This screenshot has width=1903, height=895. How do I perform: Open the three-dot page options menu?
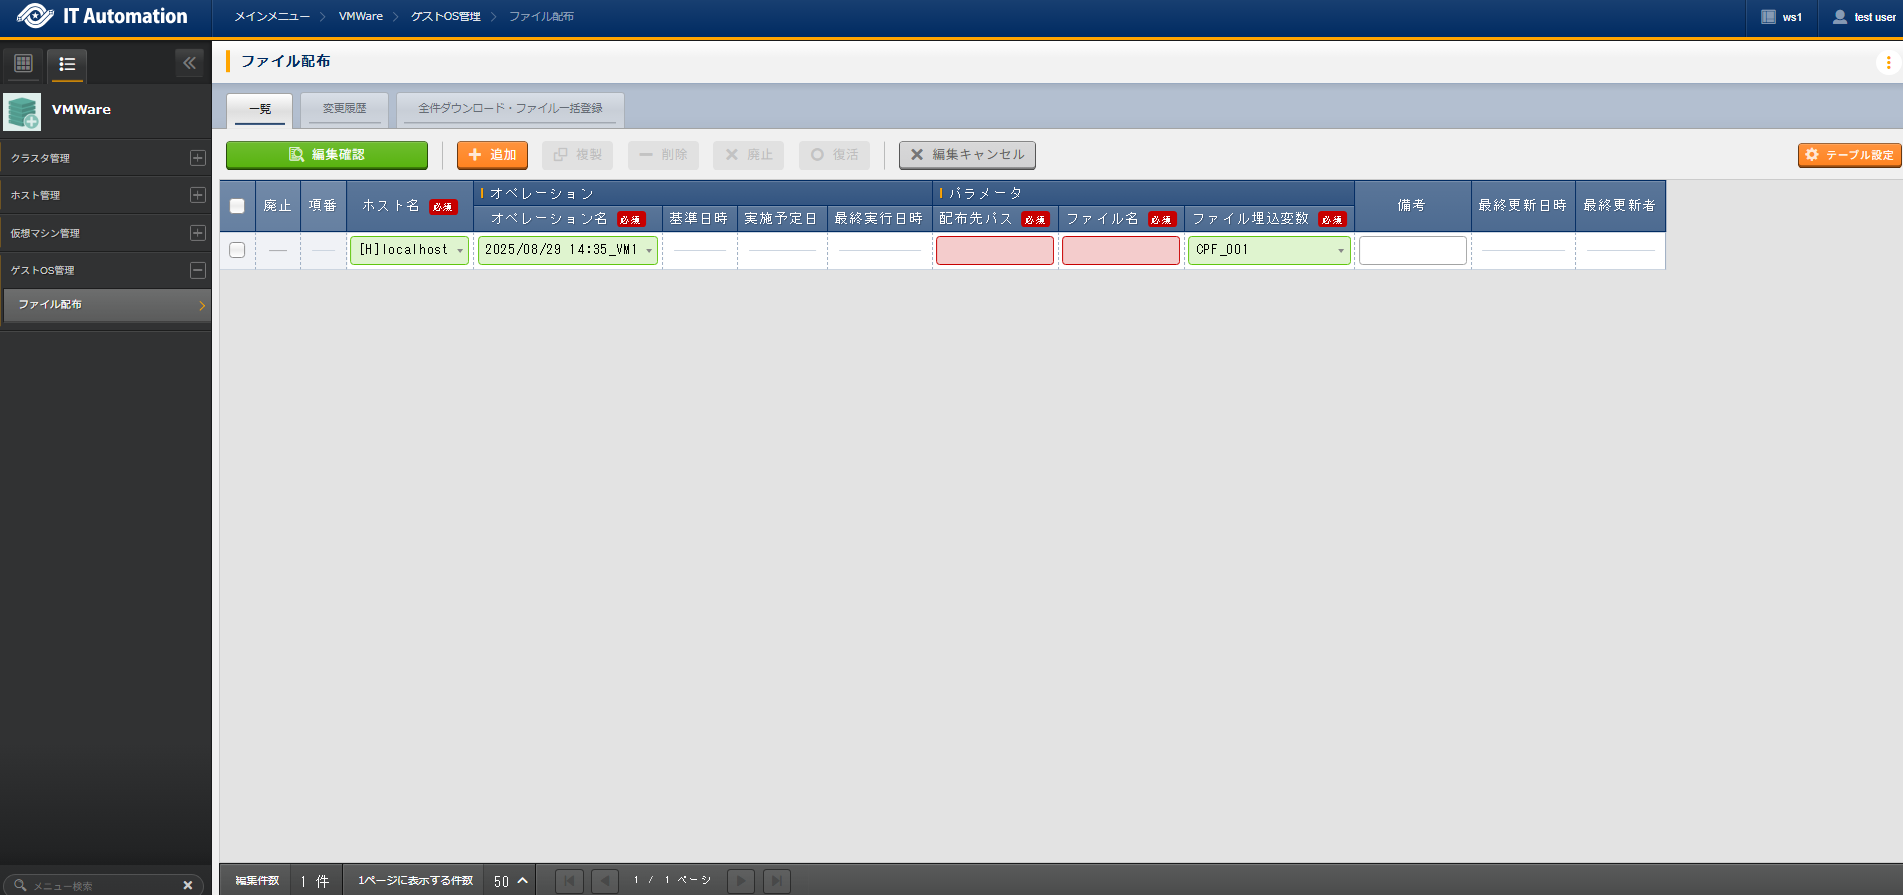pos(1888,62)
